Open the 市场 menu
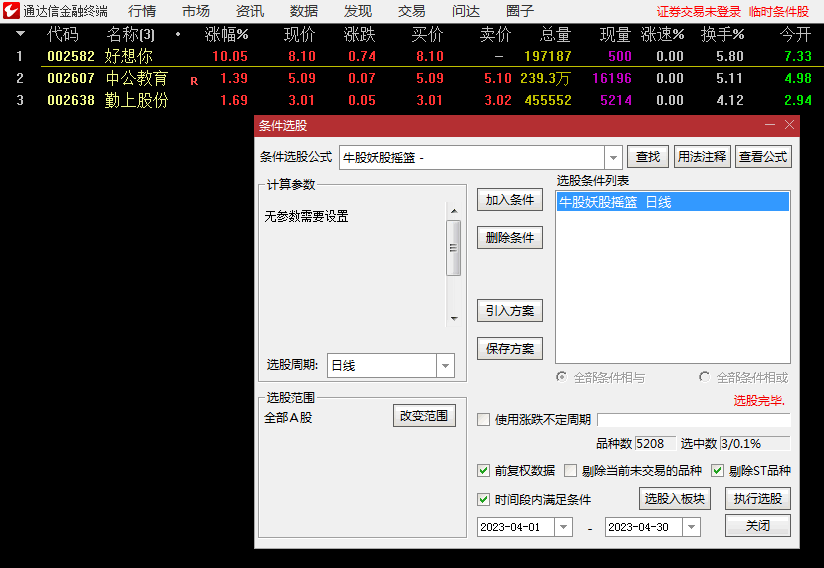824x568 pixels. pos(196,11)
